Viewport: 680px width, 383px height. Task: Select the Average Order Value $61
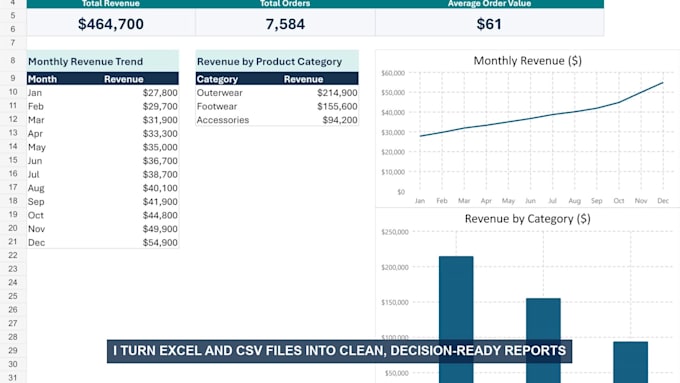click(x=489, y=24)
